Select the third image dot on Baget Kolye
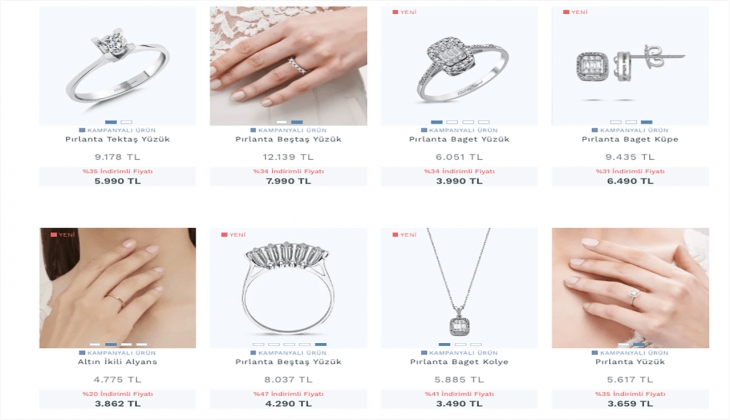 coord(476,345)
